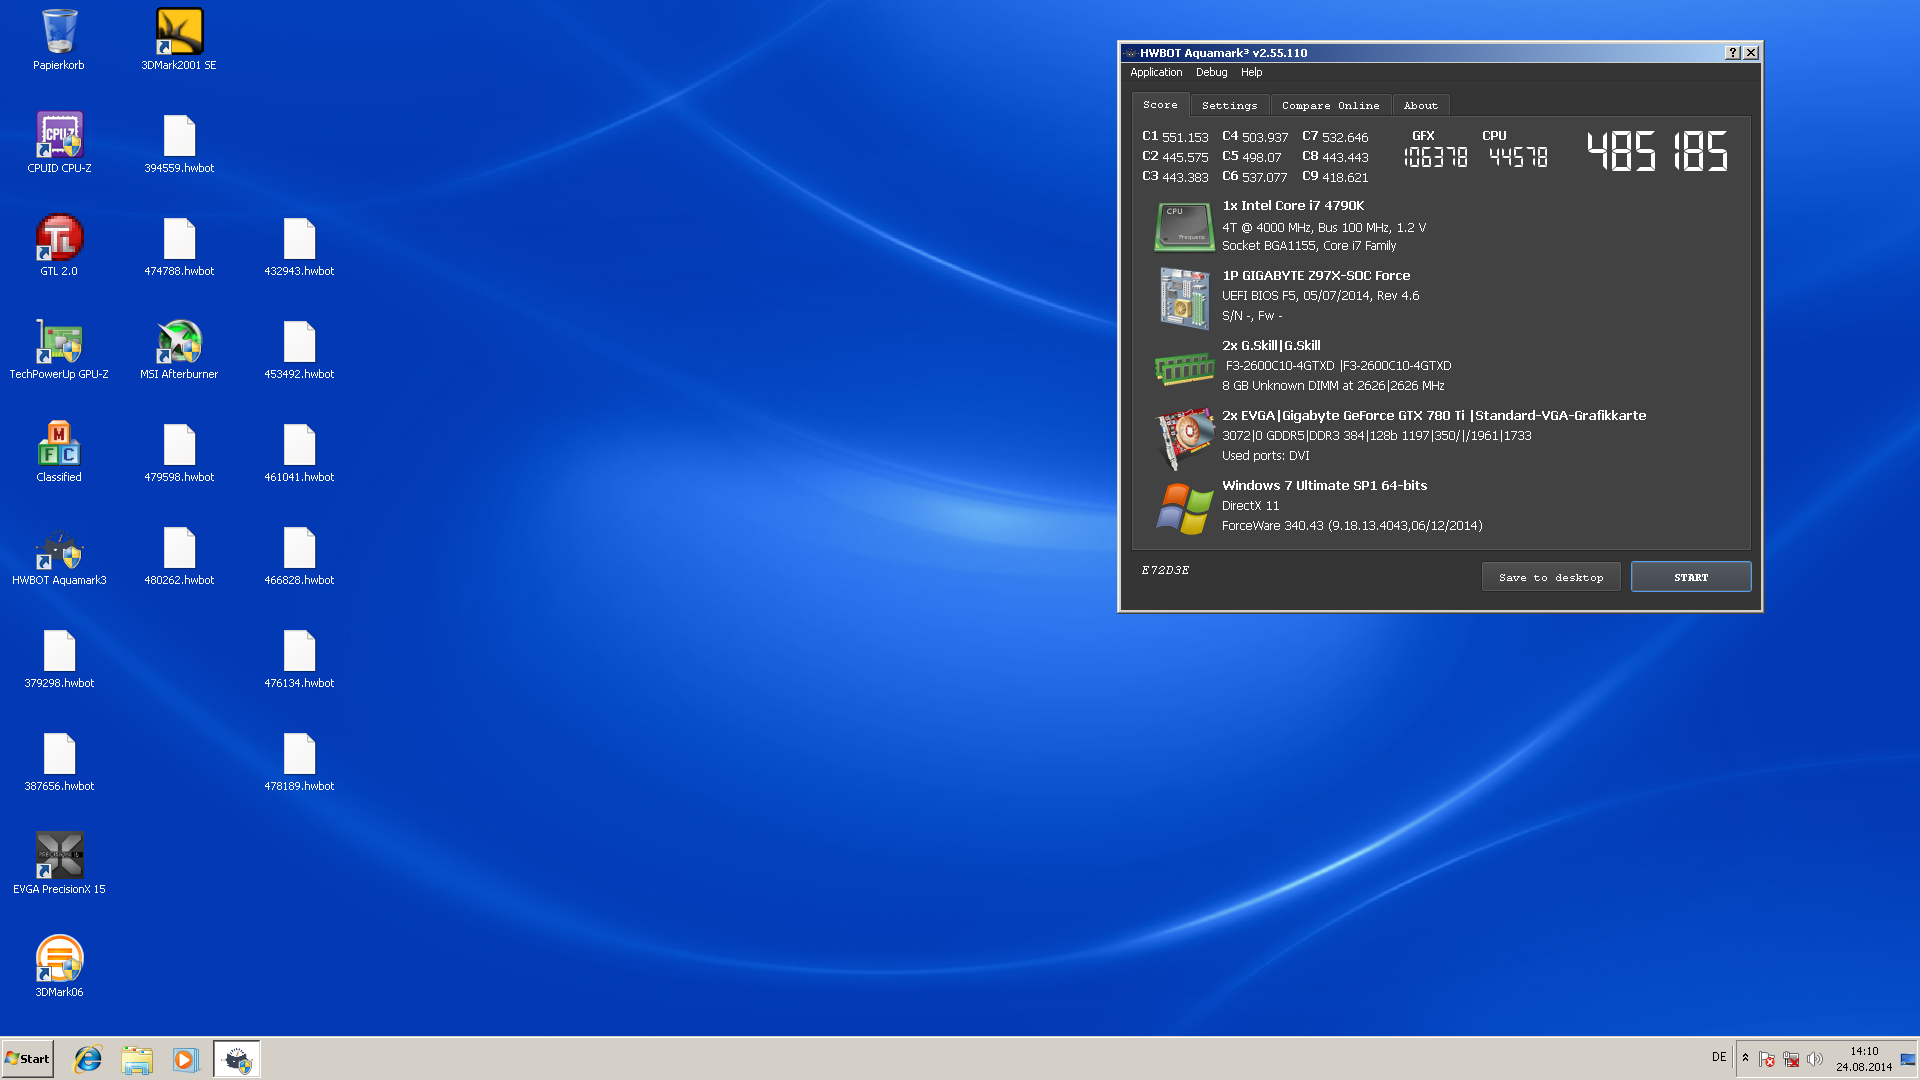This screenshot has width=1920, height=1080.
Task: Switch to the Score tab
Action: [x=1160, y=104]
